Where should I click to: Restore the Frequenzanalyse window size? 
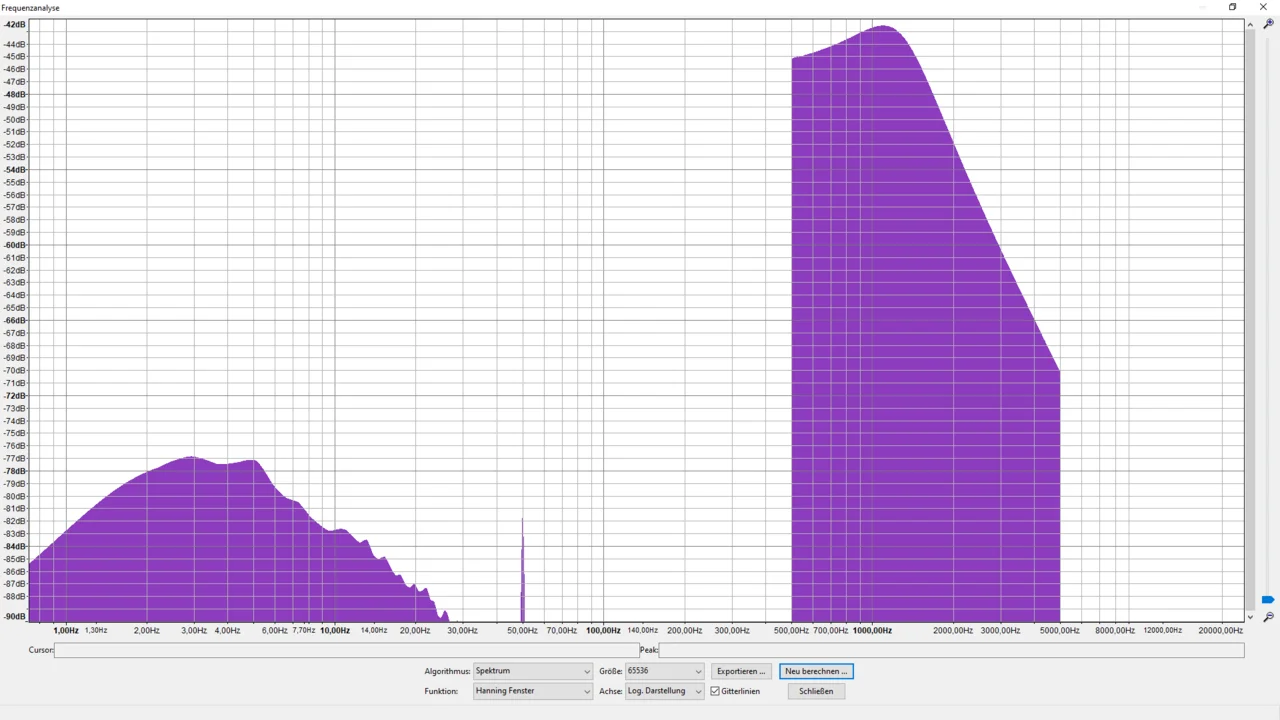click(1232, 7)
